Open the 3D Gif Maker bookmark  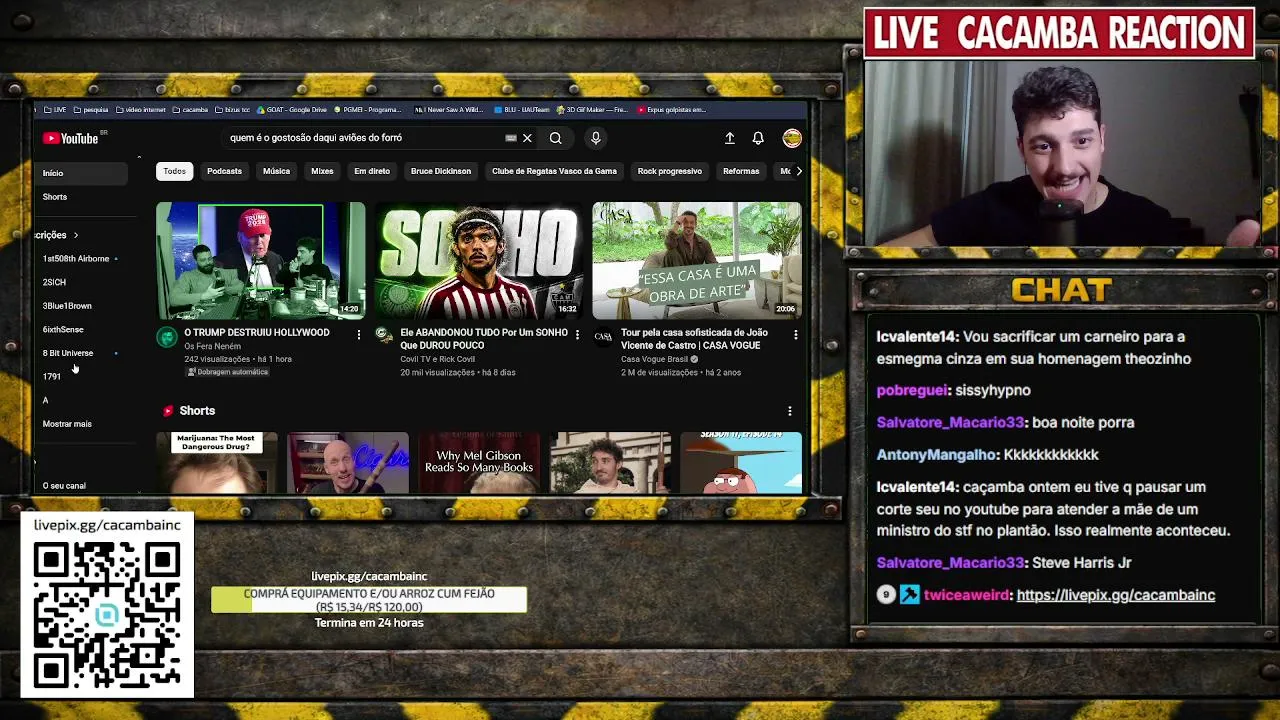pyautogui.click(x=592, y=110)
